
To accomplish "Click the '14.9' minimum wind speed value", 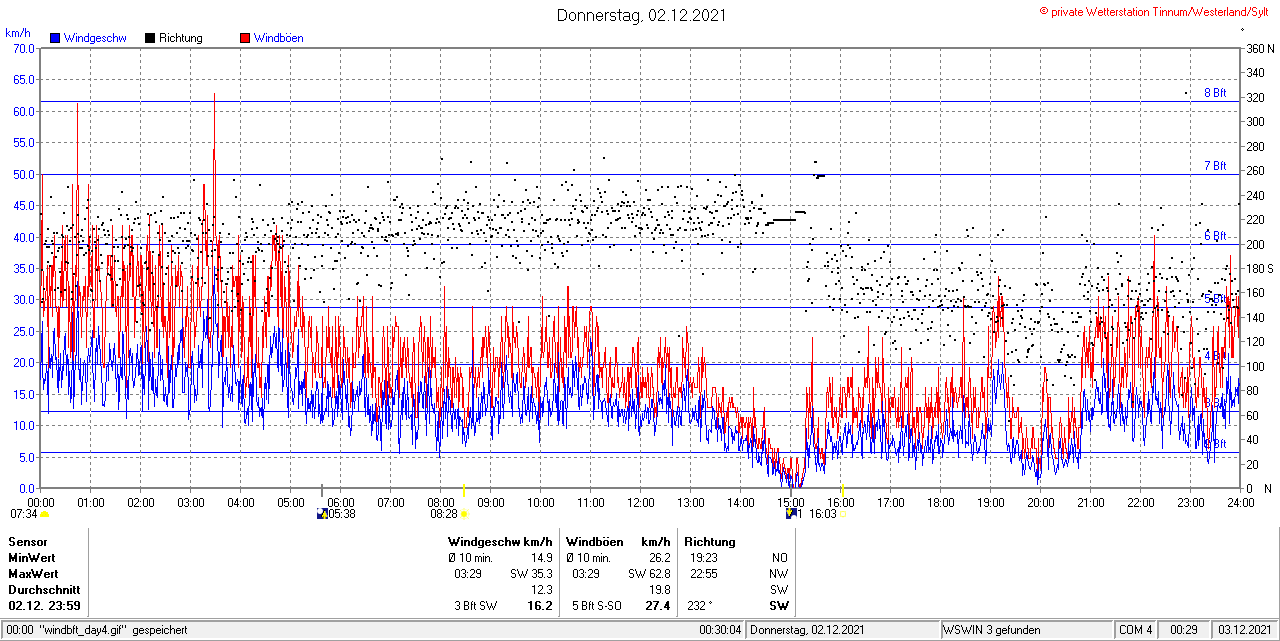I will 541,557.
